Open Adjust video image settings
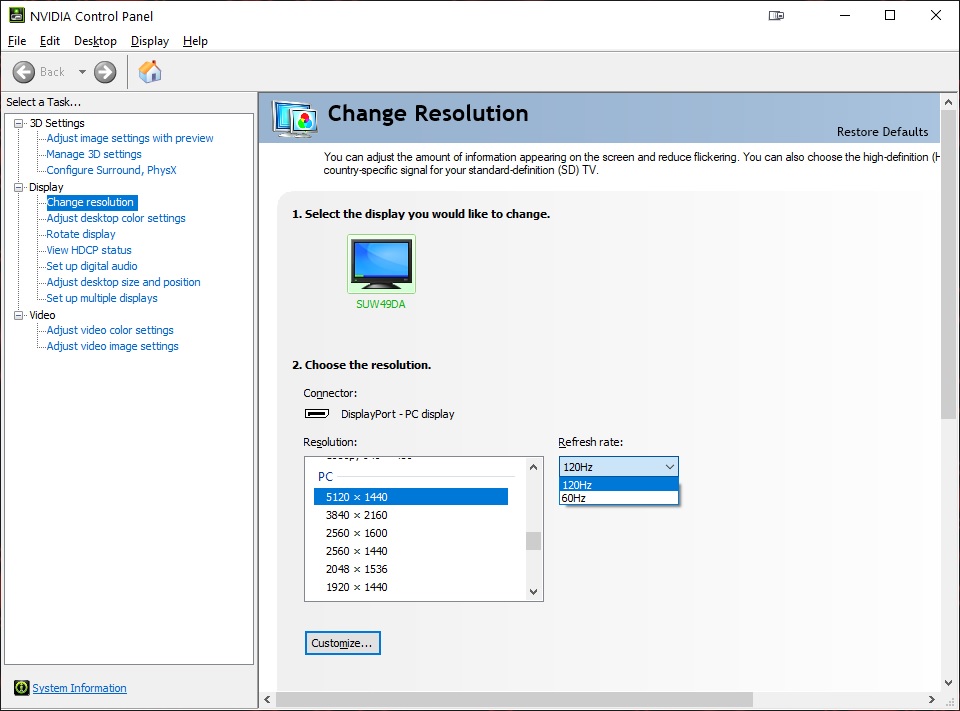Image resolution: width=960 pixels, height=711 pixels. click(113, 346)
